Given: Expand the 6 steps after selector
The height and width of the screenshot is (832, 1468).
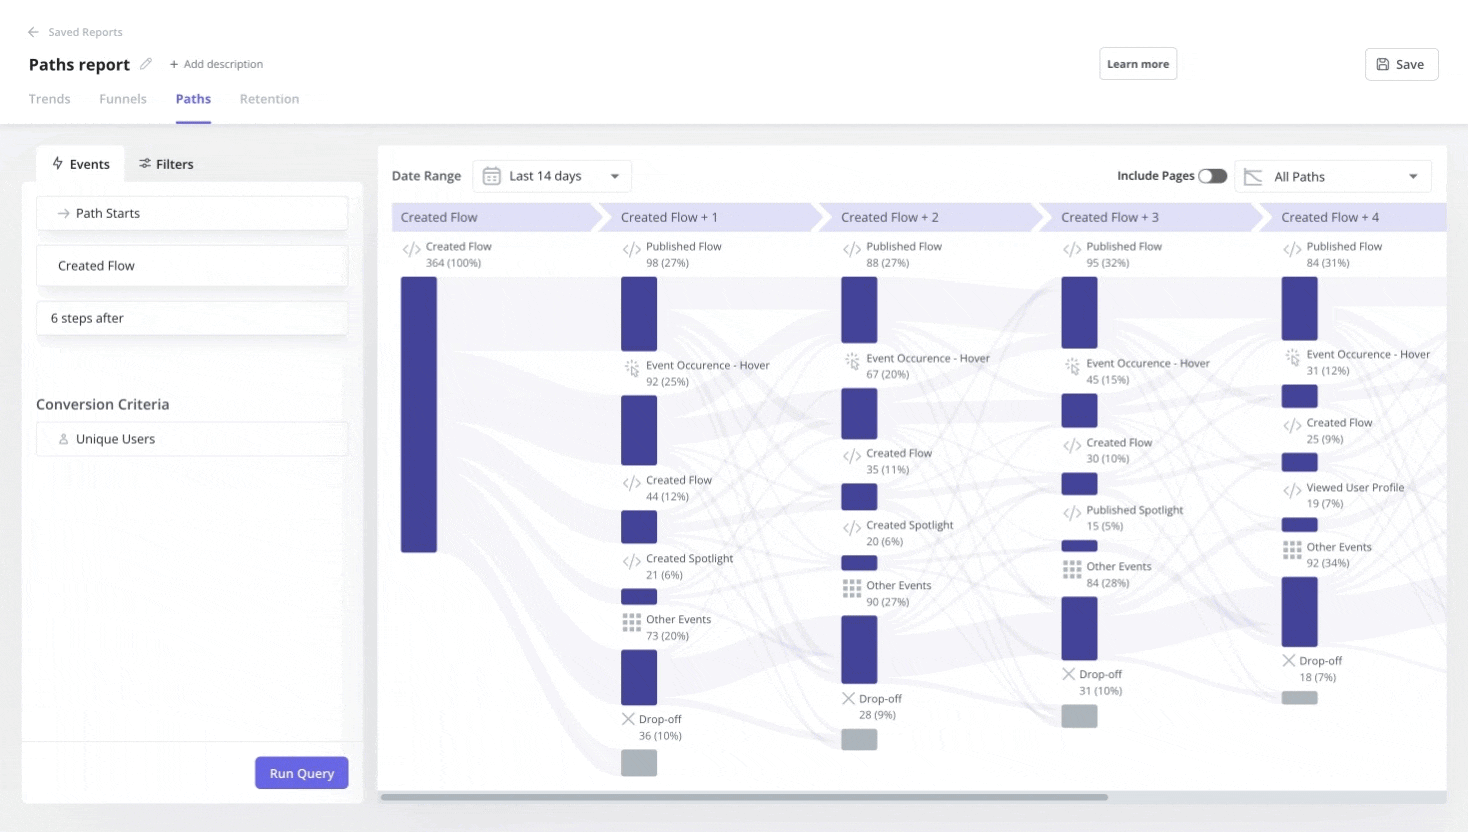Looking at the screenshot, I should pos(192,318).
